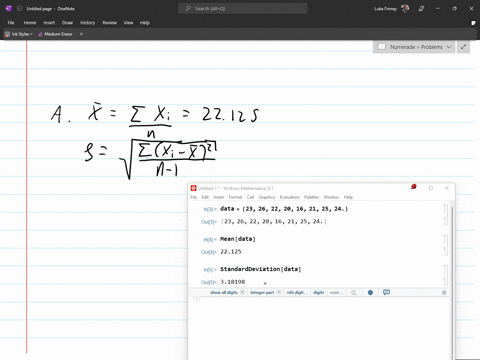The width and height of the screenshot is (480, 360).
Task: Open Mathematica Format menu
Action: tap(235, 197)
